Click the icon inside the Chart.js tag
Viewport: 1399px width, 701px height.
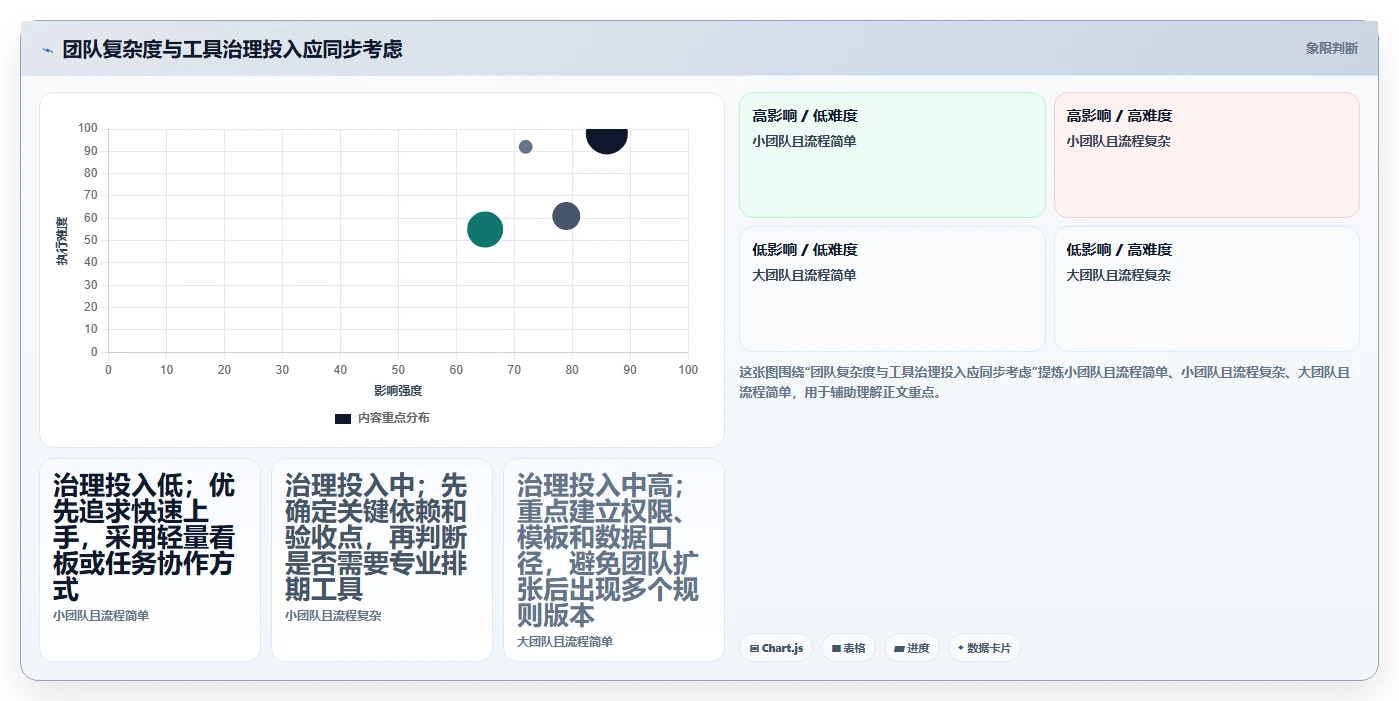(754, 649)
